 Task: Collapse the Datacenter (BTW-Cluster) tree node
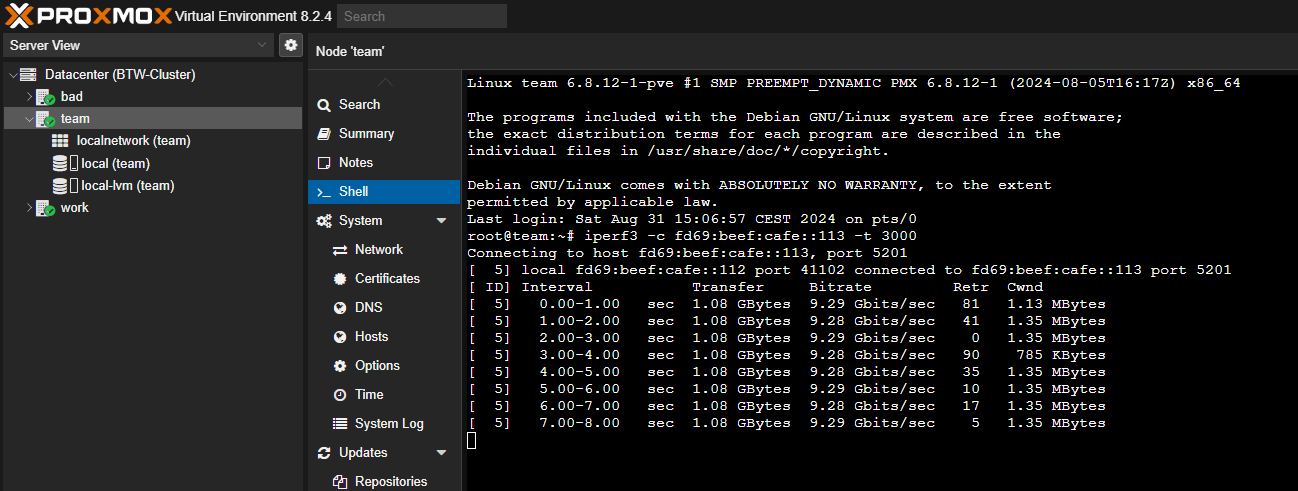pyautogui.click(x=12, y=75)
